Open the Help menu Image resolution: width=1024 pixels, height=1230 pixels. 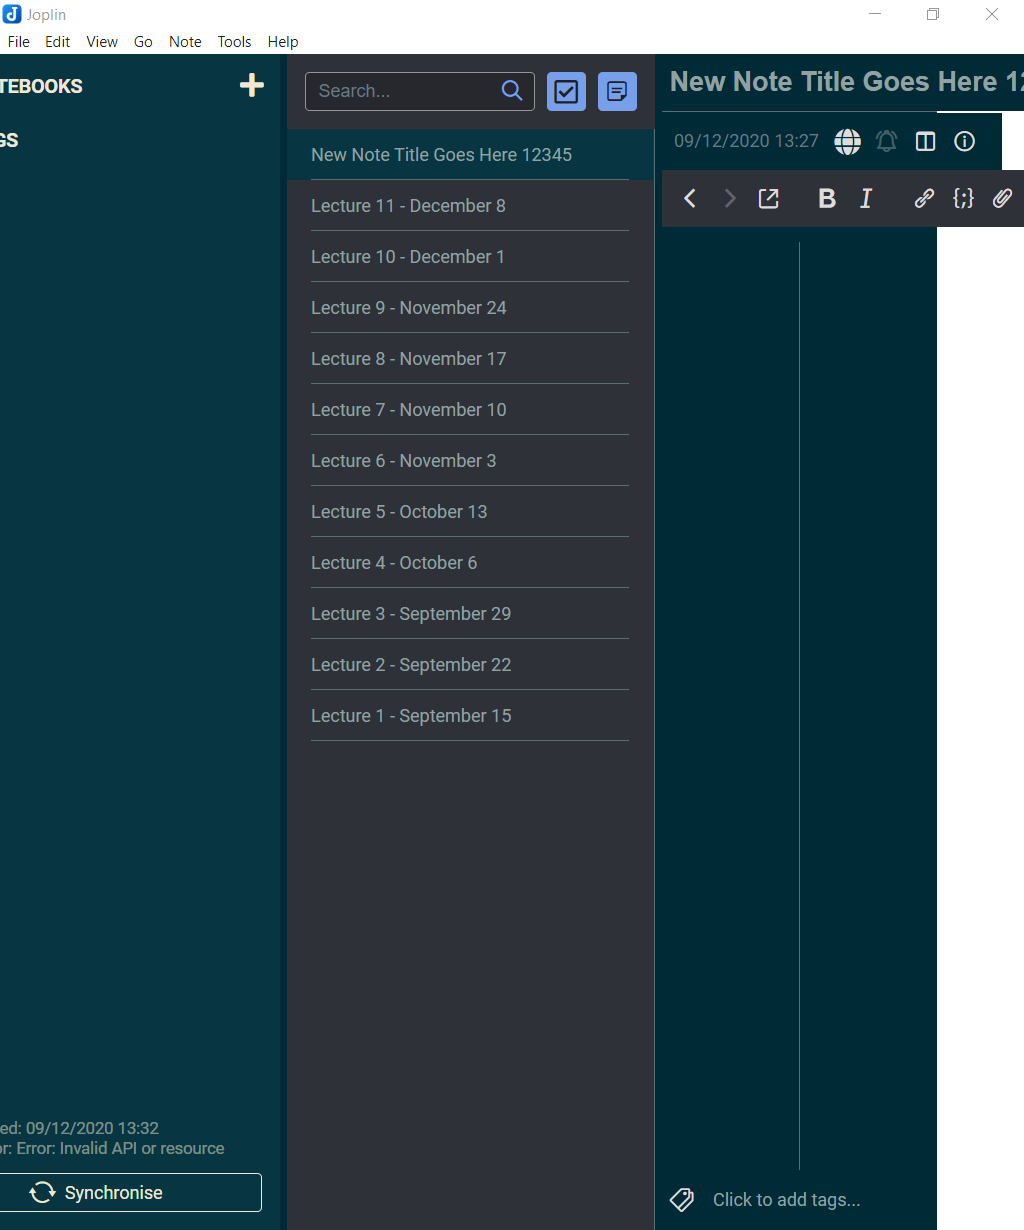(283, 42)
